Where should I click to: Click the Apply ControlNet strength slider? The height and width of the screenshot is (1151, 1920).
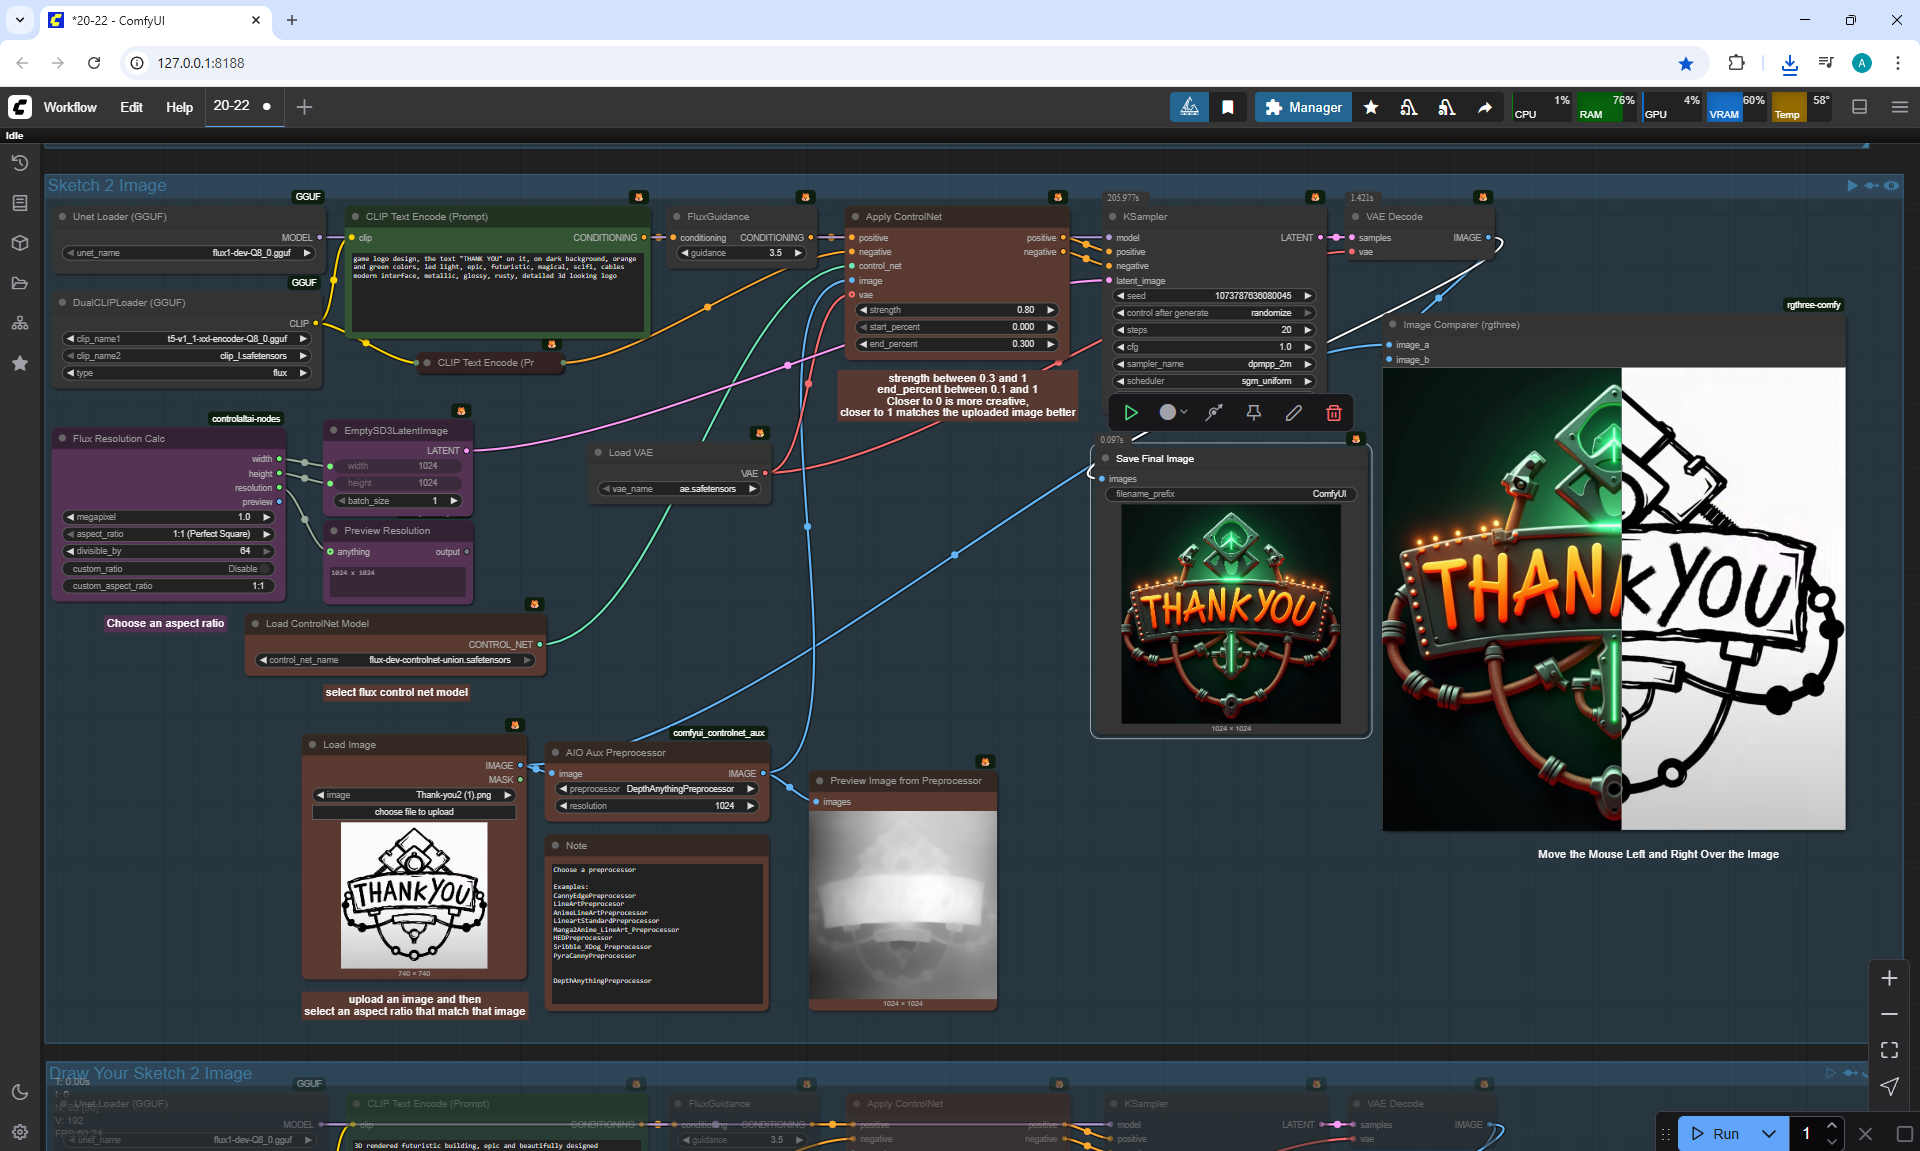click(957, 310)
